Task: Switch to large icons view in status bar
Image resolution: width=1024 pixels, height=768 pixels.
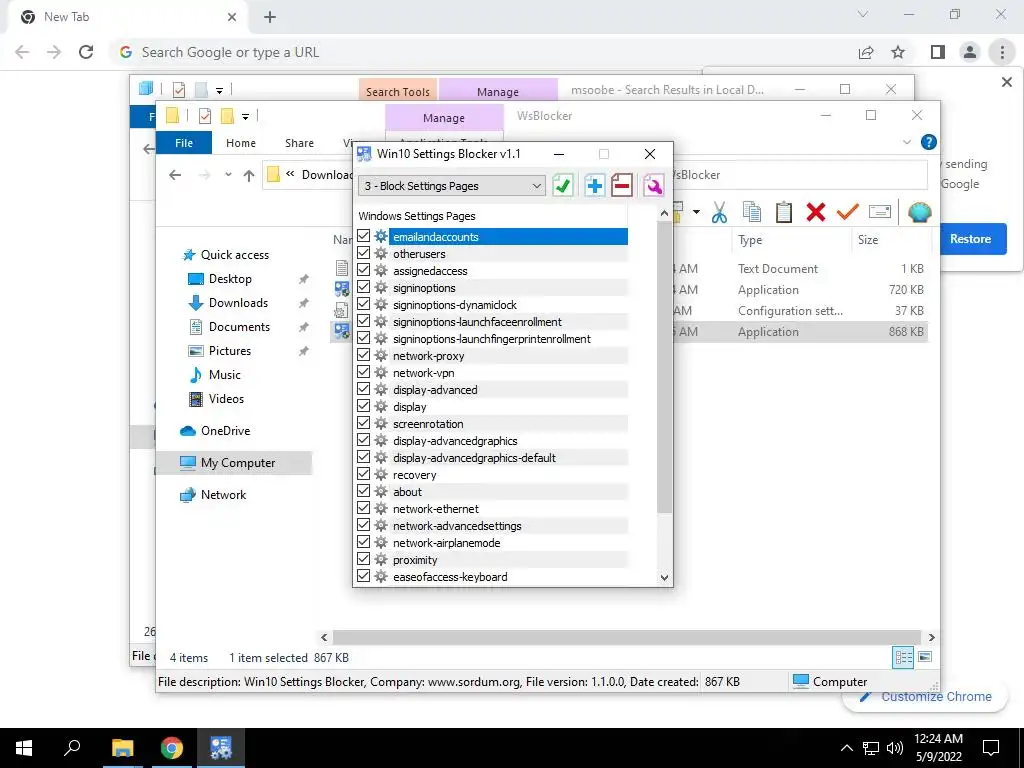Action: click(x=925, y=657)
